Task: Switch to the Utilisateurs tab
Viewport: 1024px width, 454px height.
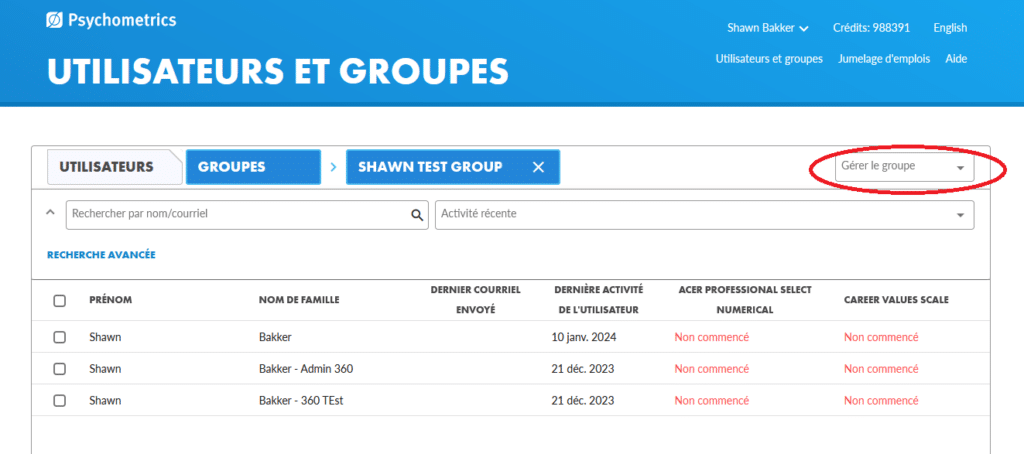Action: point(106,167)
